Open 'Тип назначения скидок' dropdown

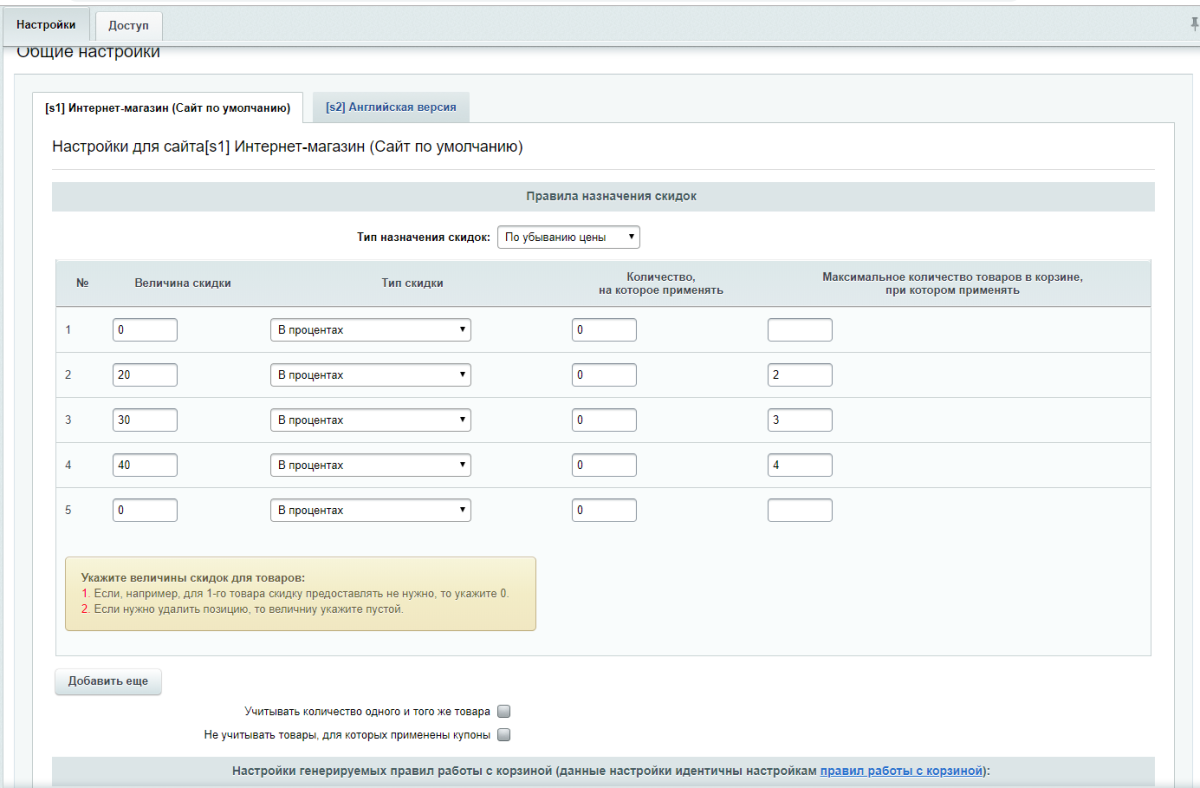pyautogui.click(x=568, y=238)
